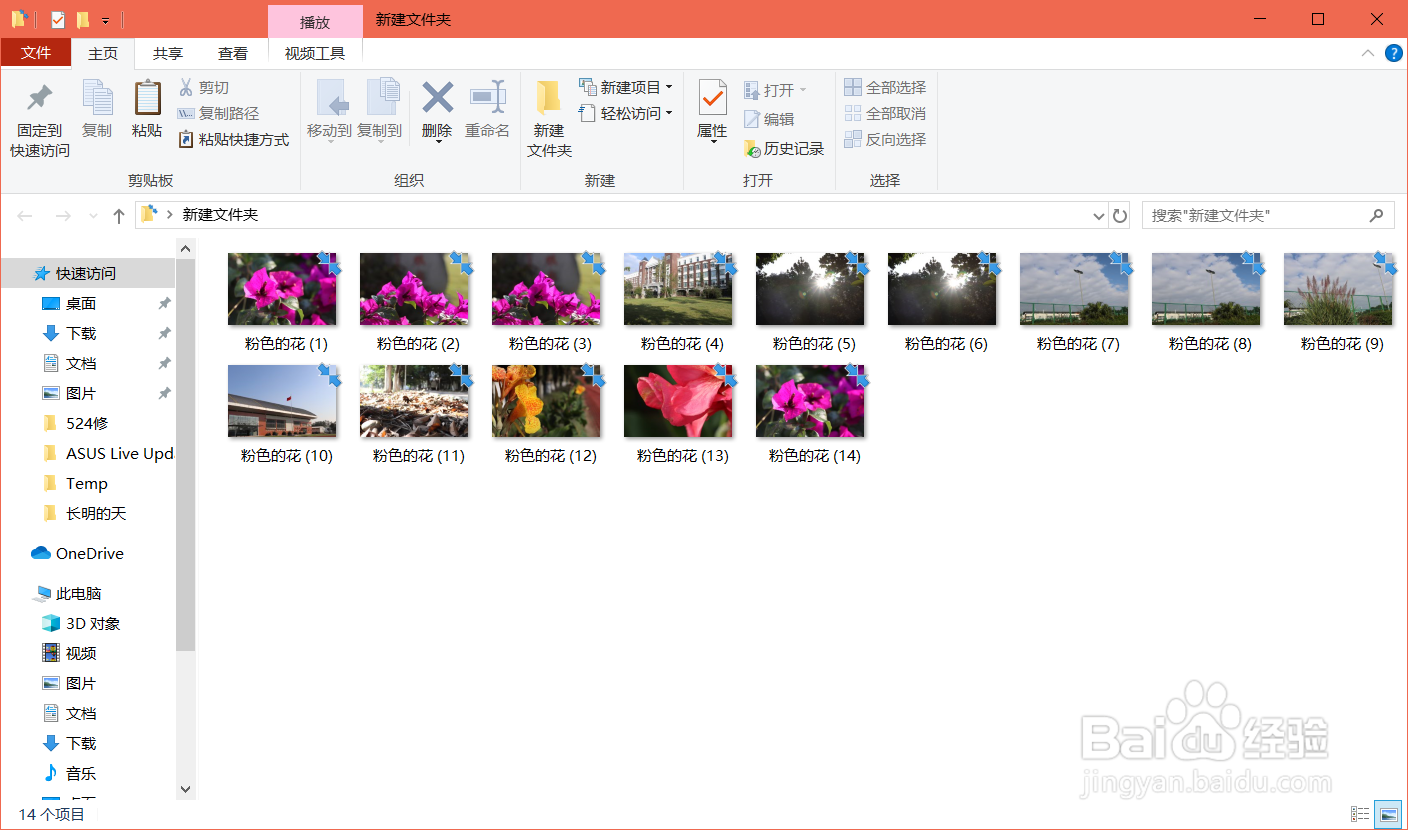Open New Item (新建项目) dropdown
The width and height of the screenshot is (1408, 830).
point(669,87)
